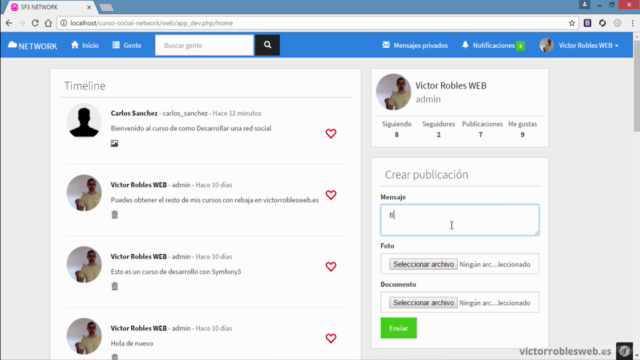Open a new browser tab
This screenshot has height=360, width=640.
coord(107,7)
